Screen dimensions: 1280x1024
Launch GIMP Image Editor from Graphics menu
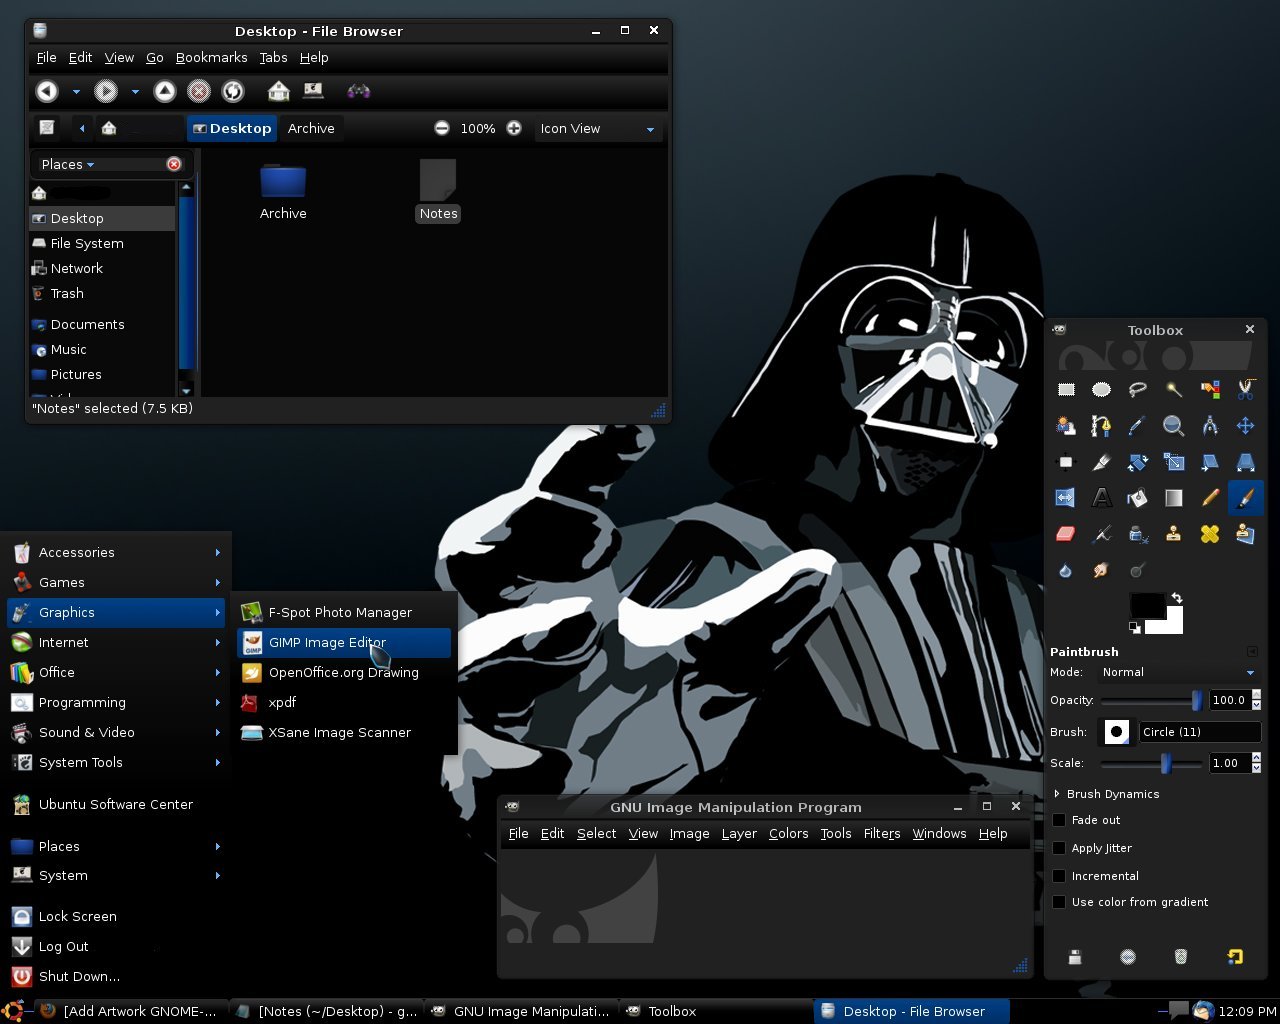344,642
